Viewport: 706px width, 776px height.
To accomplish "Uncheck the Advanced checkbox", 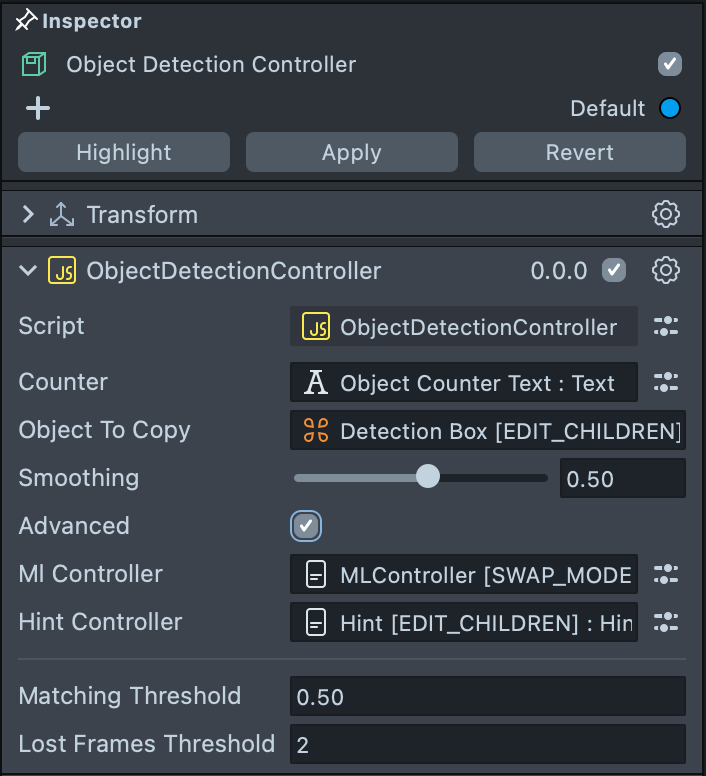I will click(x=306, y=526).
